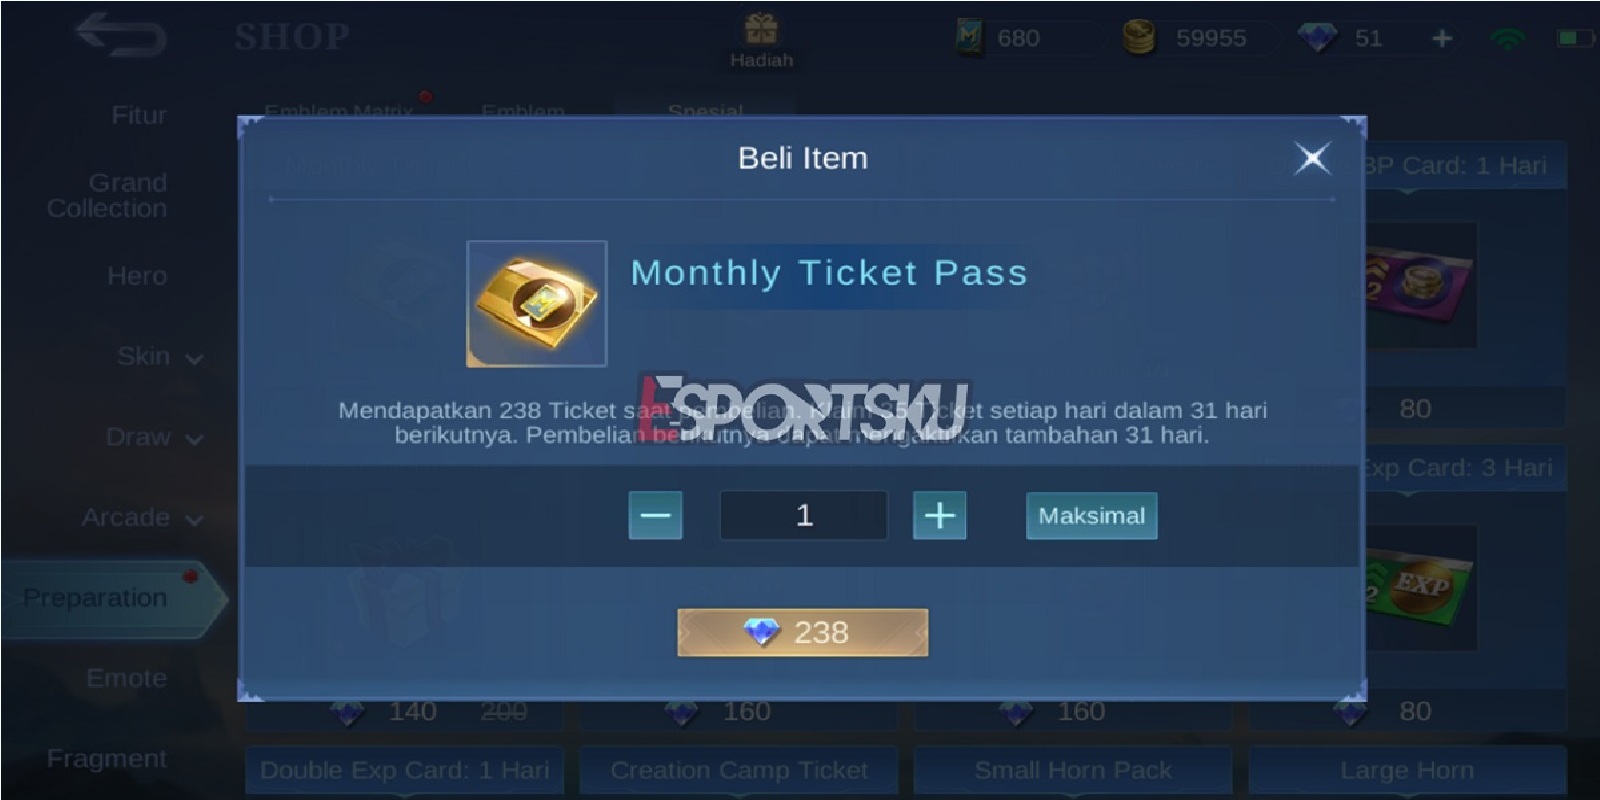Close the Beli Item dialog
Screen dimensions: 1600x800
[x=1313, y=157]
